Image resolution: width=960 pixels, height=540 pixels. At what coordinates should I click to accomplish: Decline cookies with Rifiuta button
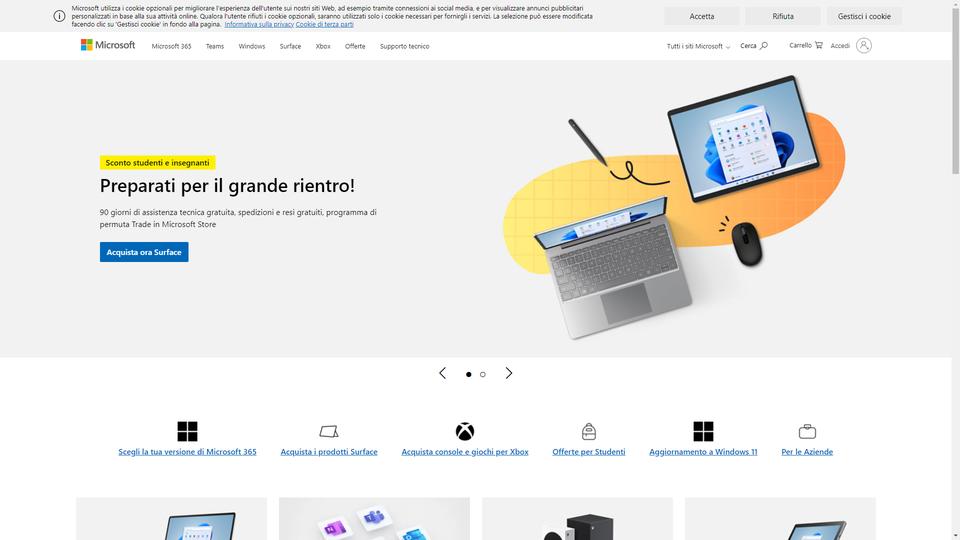(782, 16)
